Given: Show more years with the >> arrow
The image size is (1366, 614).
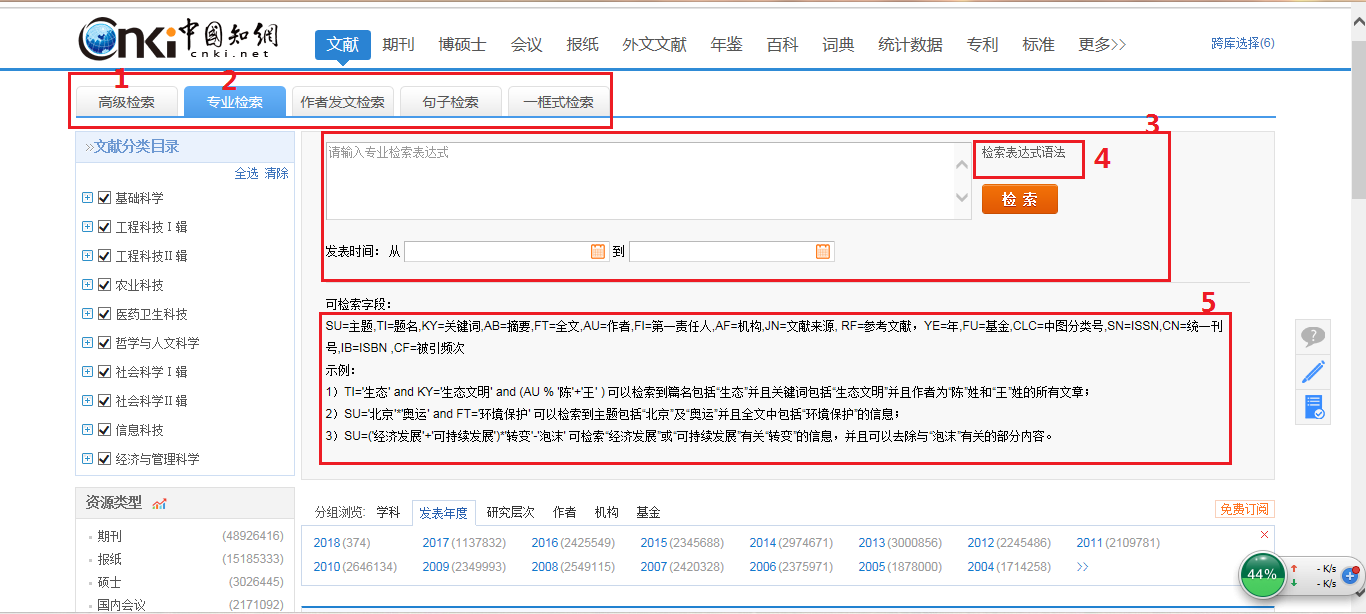Looking at the screenshot, I should click(1082, 567).
